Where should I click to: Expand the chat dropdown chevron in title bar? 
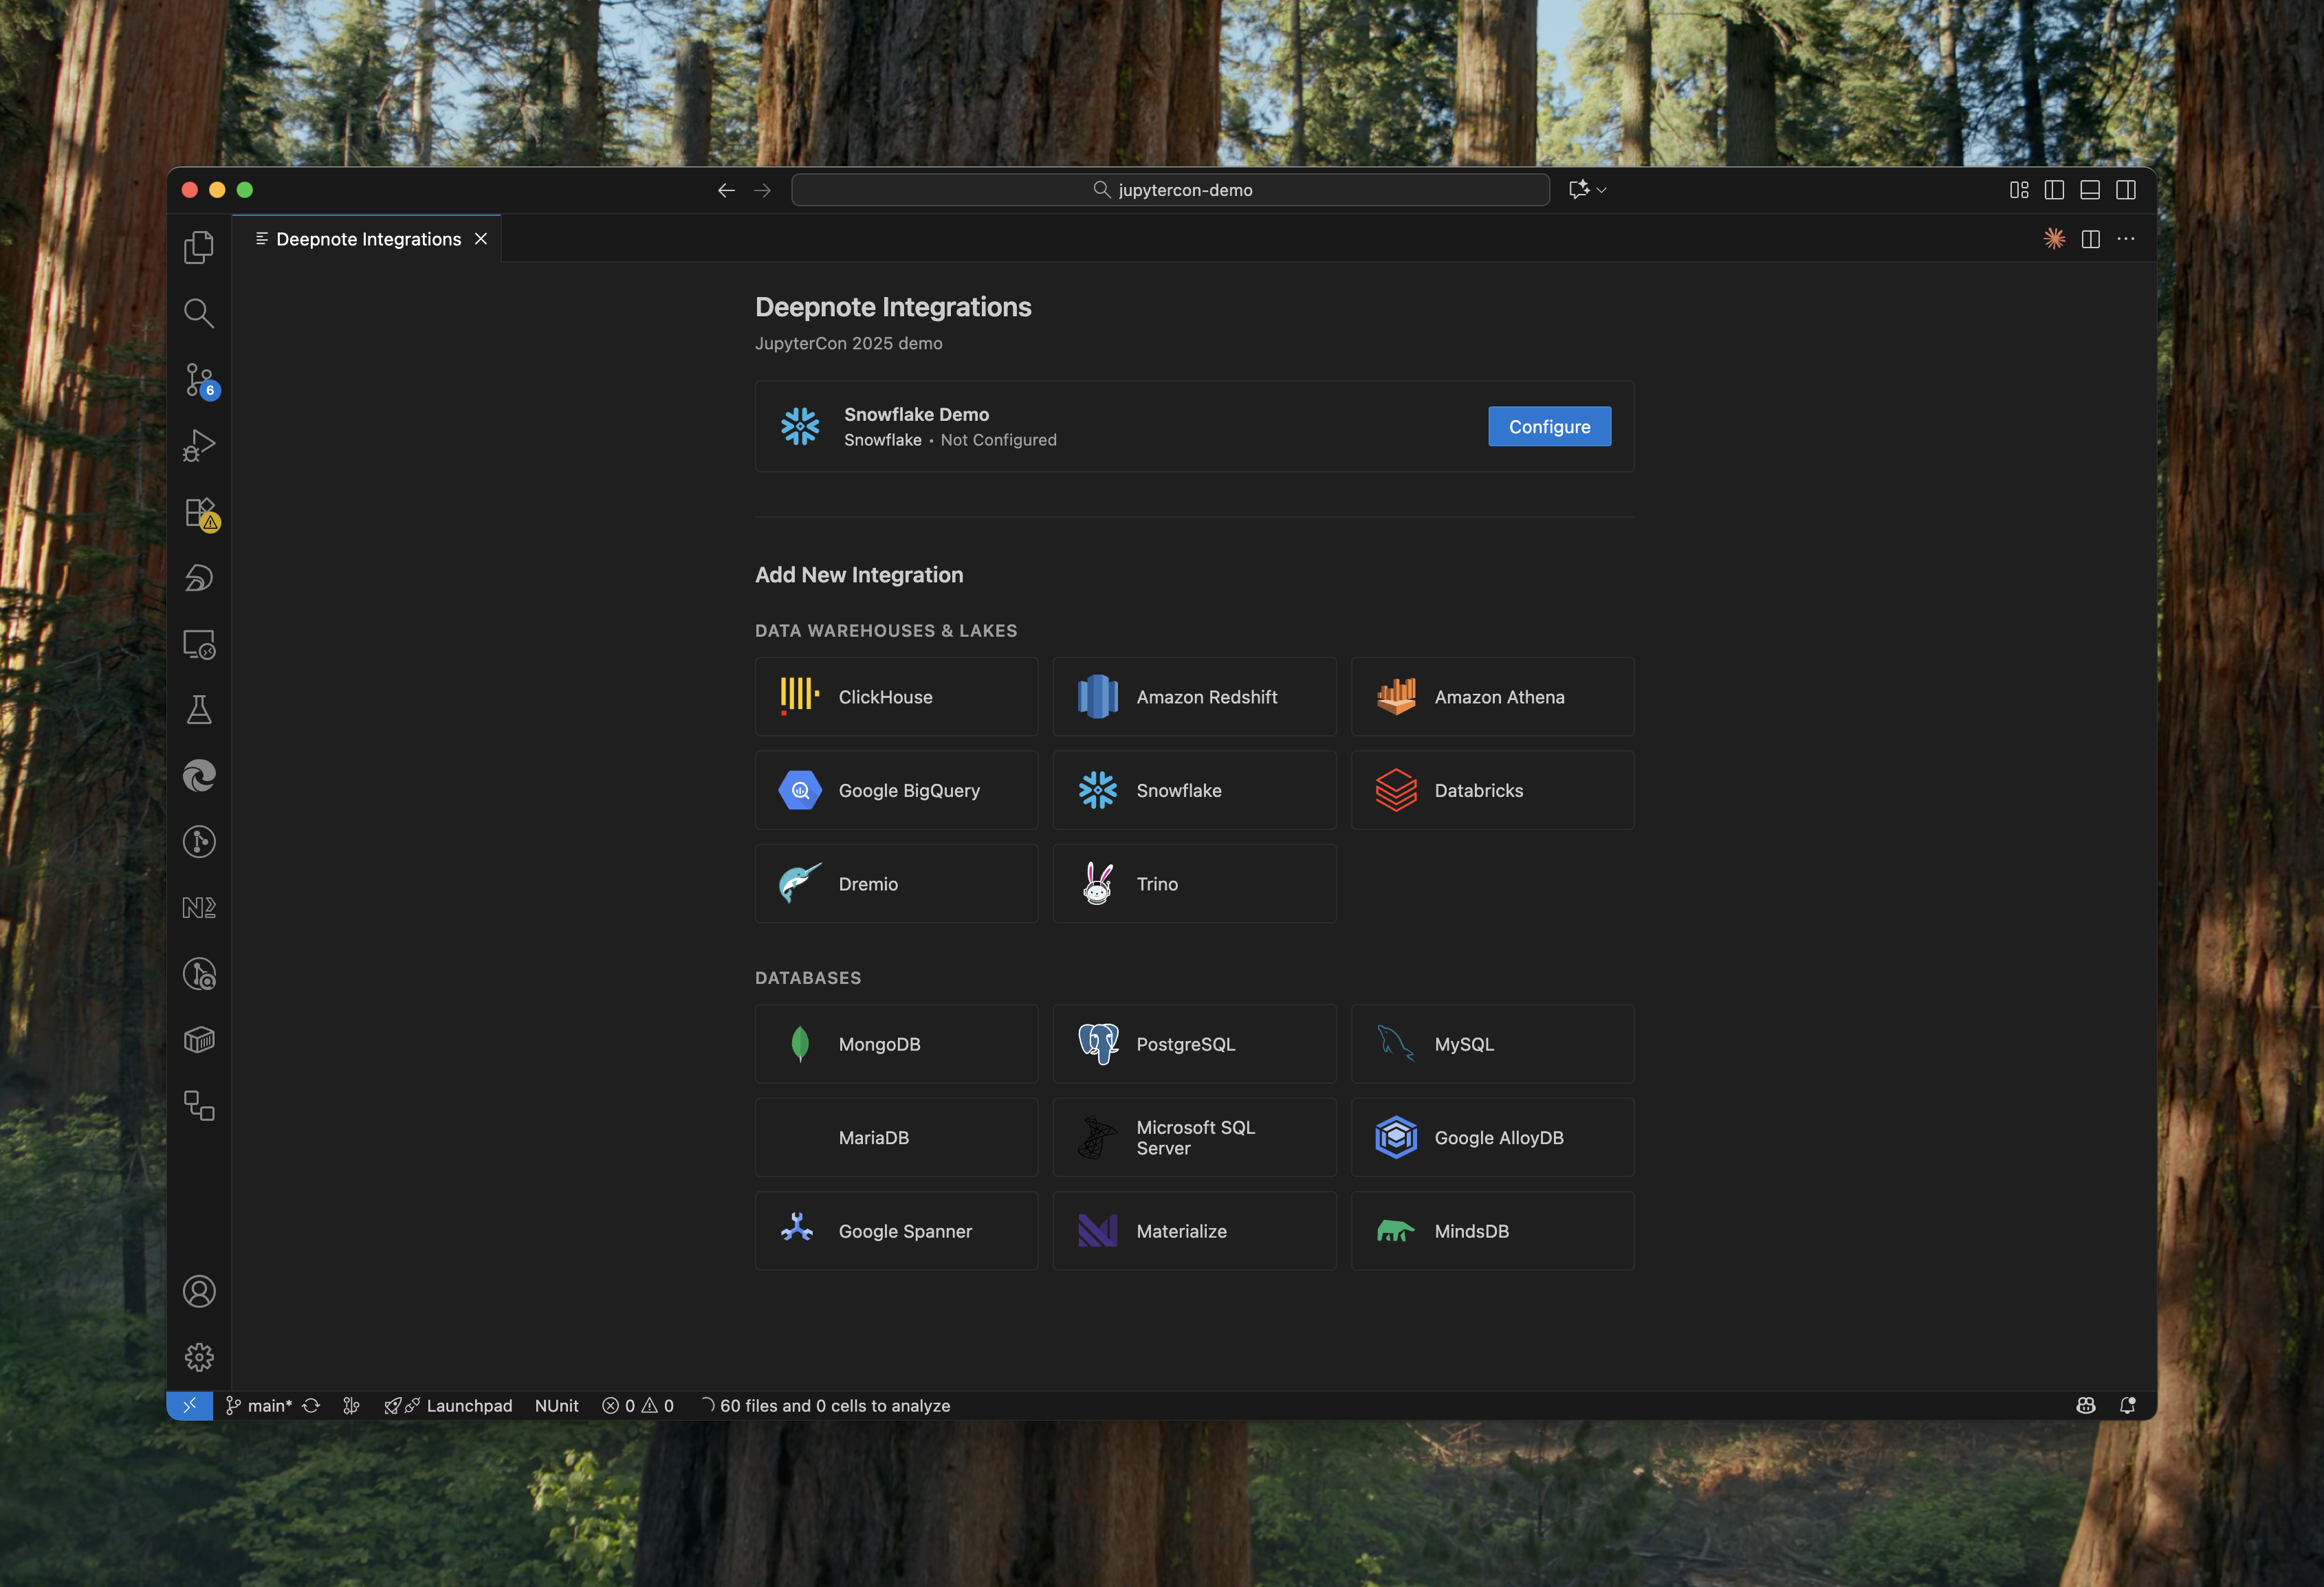(x=1602, y=190)
